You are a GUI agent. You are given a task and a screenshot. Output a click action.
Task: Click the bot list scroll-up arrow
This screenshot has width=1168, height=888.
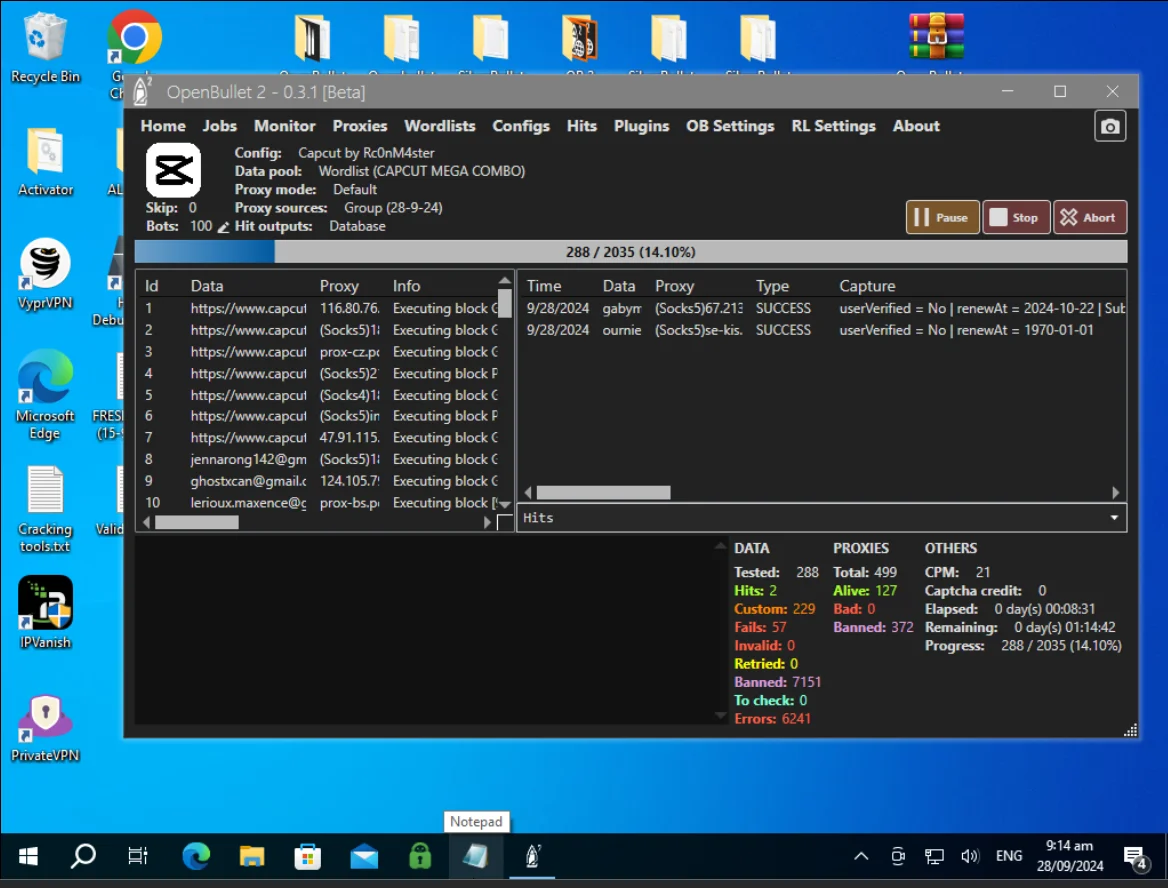coord(505,281)
